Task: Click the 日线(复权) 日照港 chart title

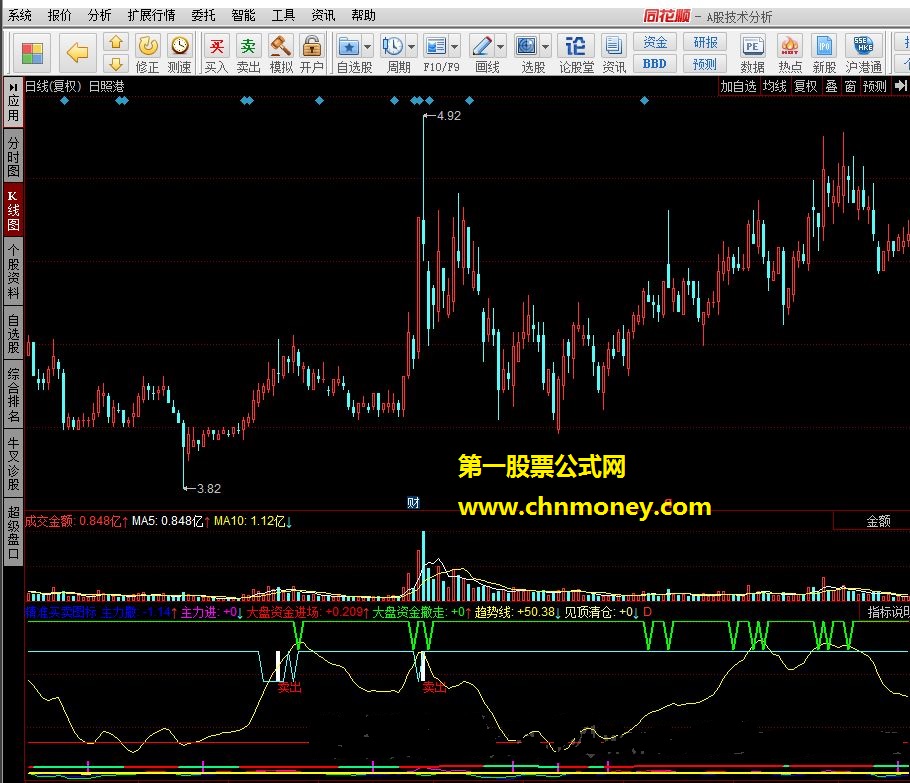Action: point(75,86)
